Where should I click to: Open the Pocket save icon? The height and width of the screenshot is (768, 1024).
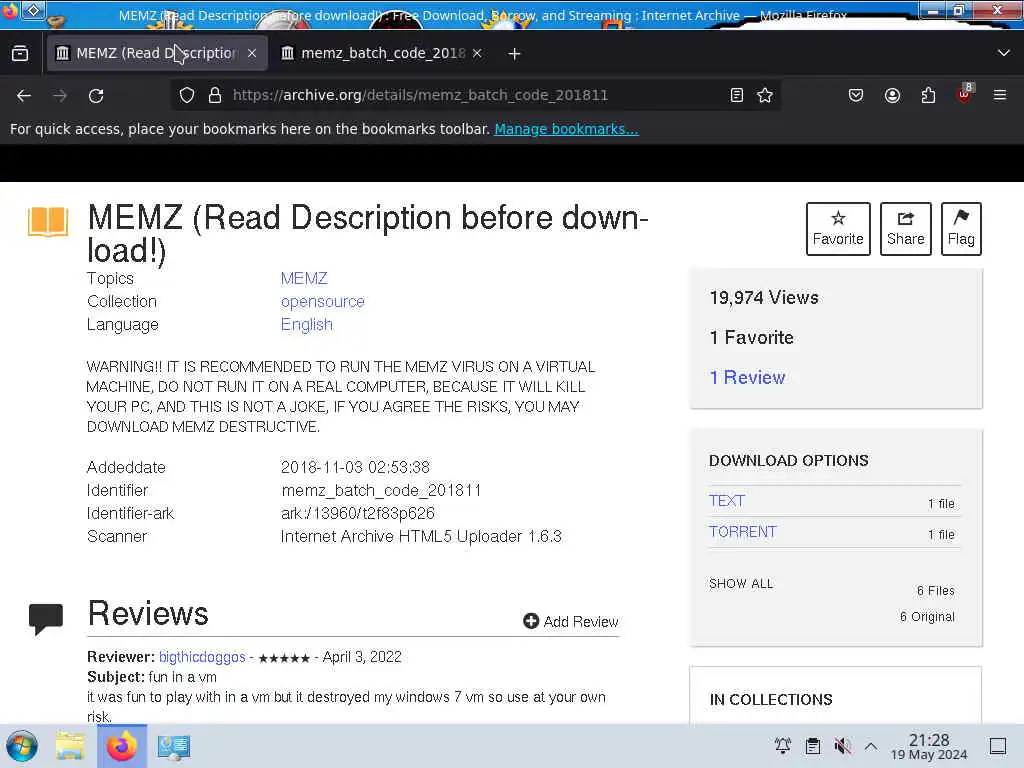pos(856,95)
